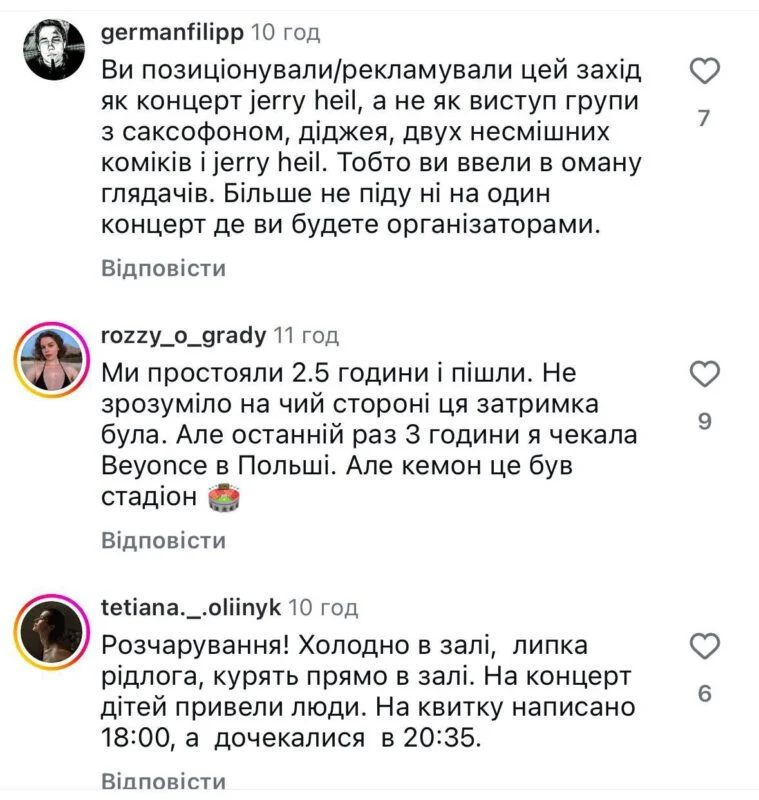
Task: Reply to germanfilipp's comment via Відповісти
Action: (x=163, y=268)
